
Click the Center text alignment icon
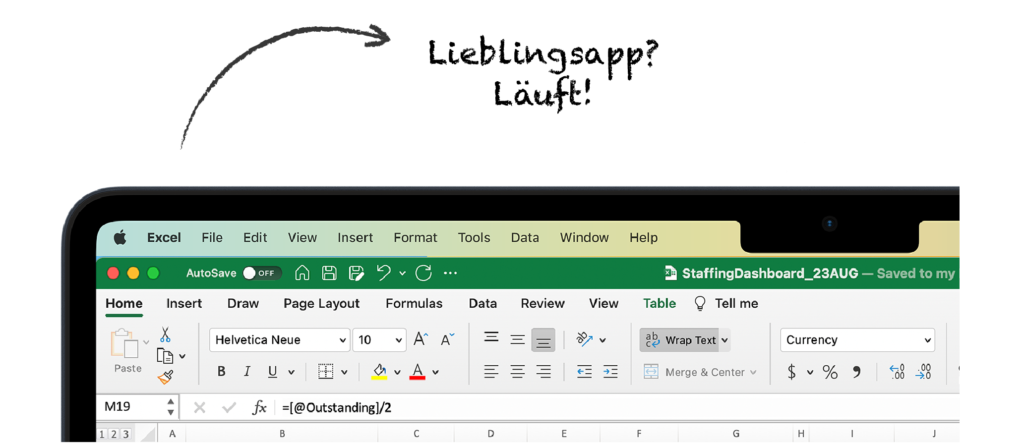click(x=517, y=372)
